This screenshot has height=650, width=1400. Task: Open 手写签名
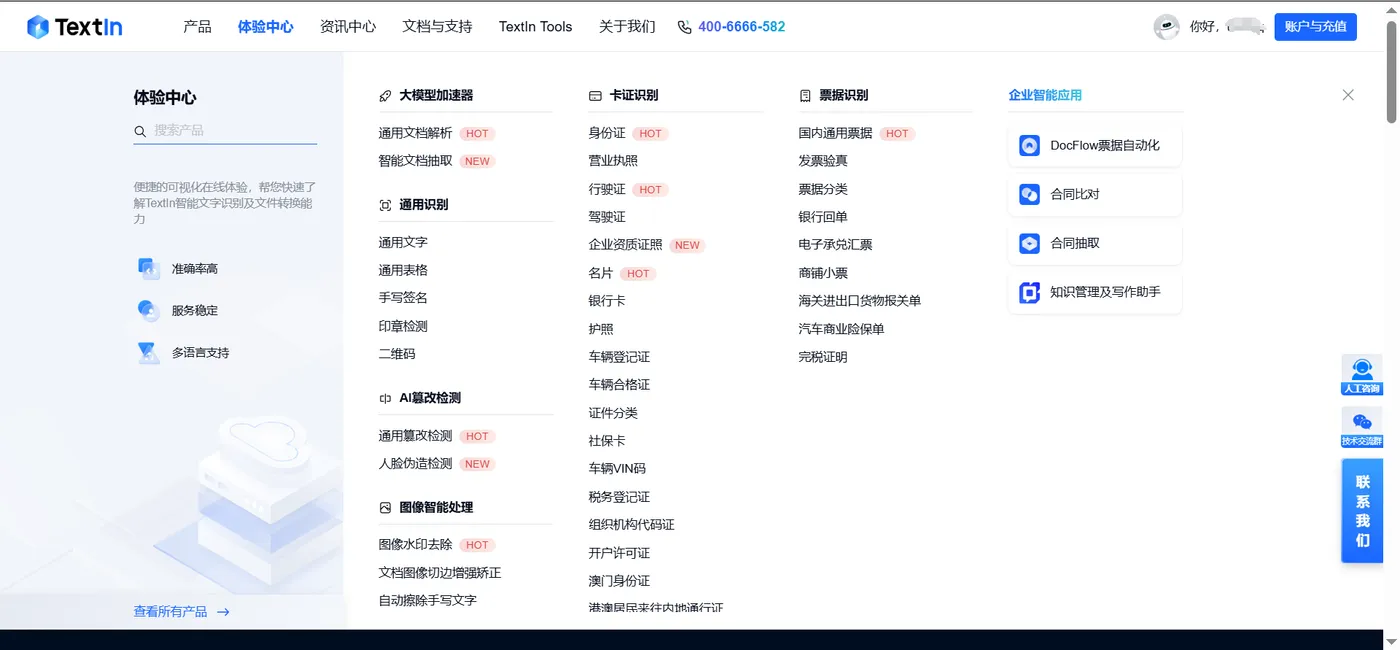coord(403,298)
